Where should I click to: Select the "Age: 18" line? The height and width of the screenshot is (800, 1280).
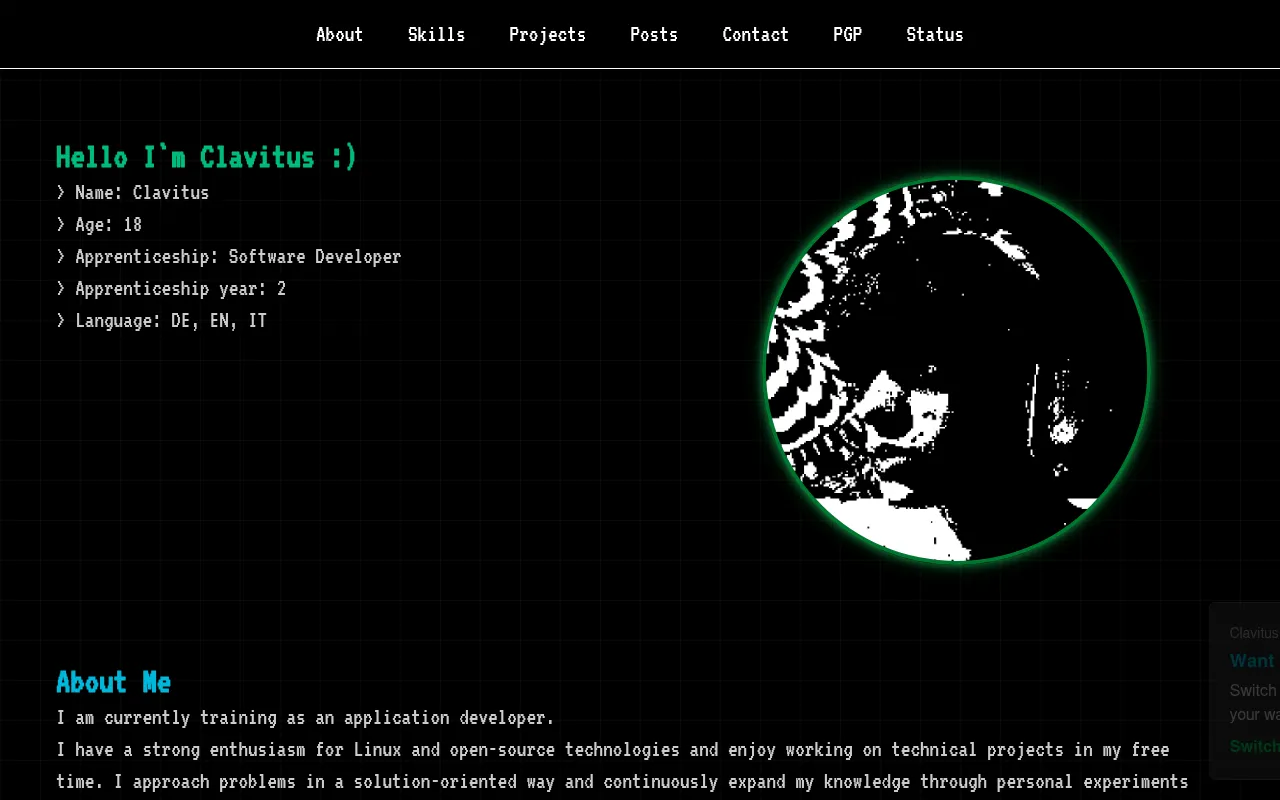99,224
